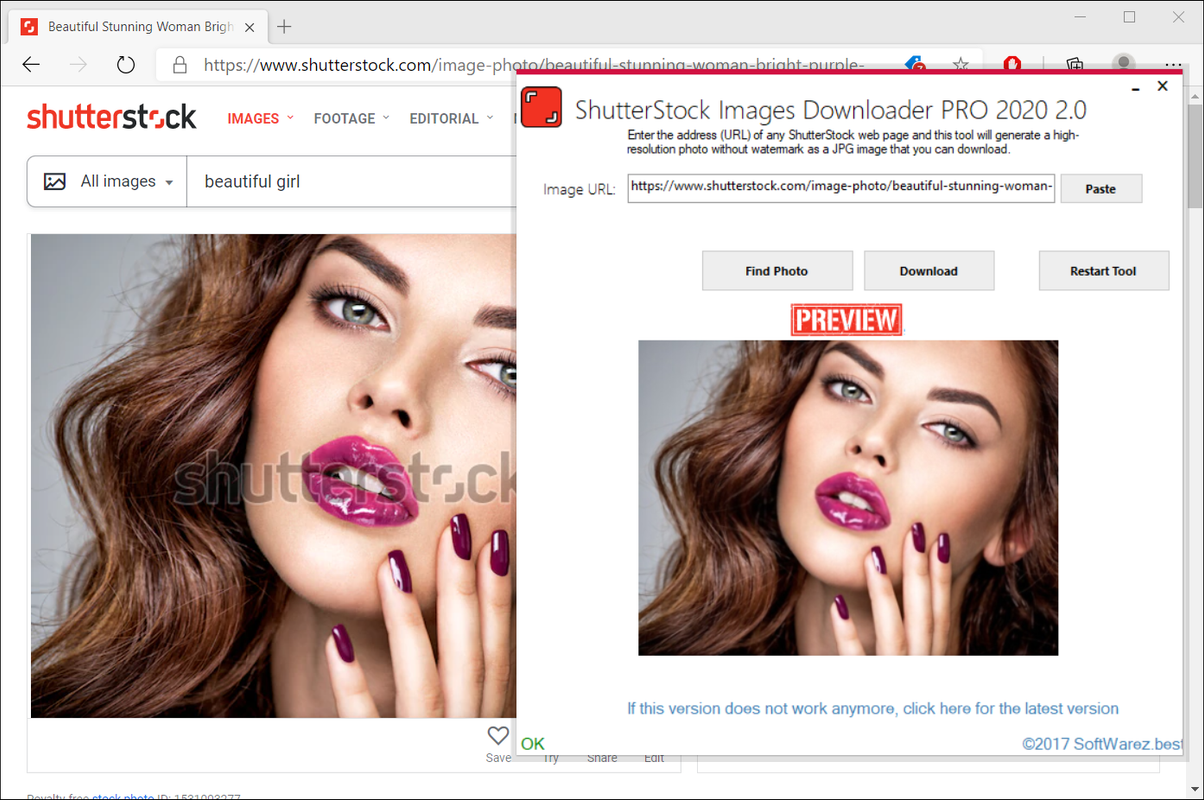Close the Beautiful Stunning Woman tab

point(251,27)
